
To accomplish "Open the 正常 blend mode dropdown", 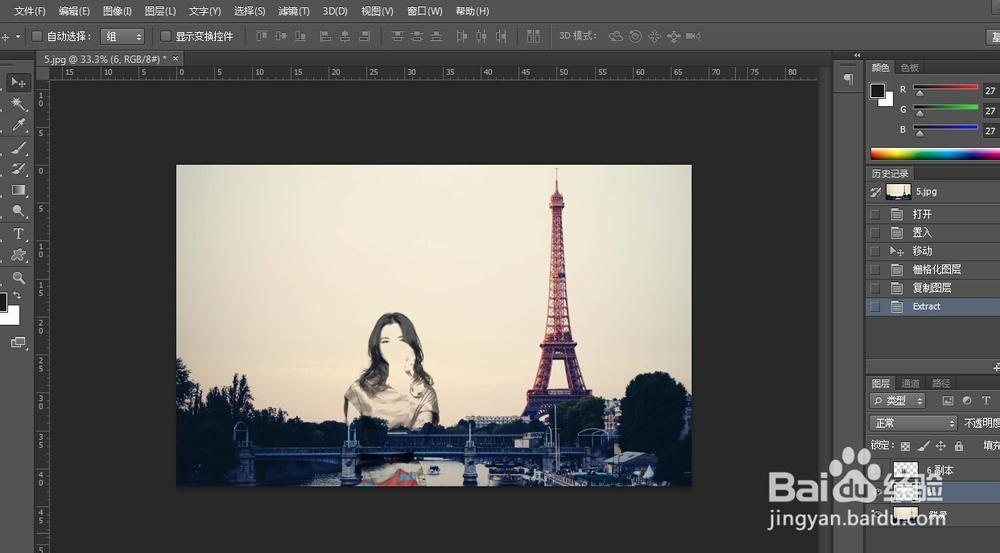I will 912,423.
